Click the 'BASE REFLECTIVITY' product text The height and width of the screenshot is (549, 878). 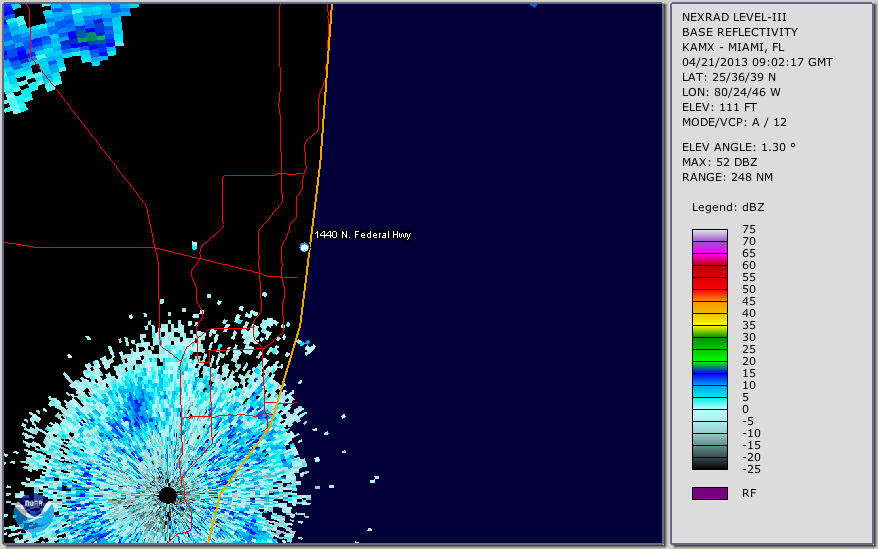[x=740, y=32]
